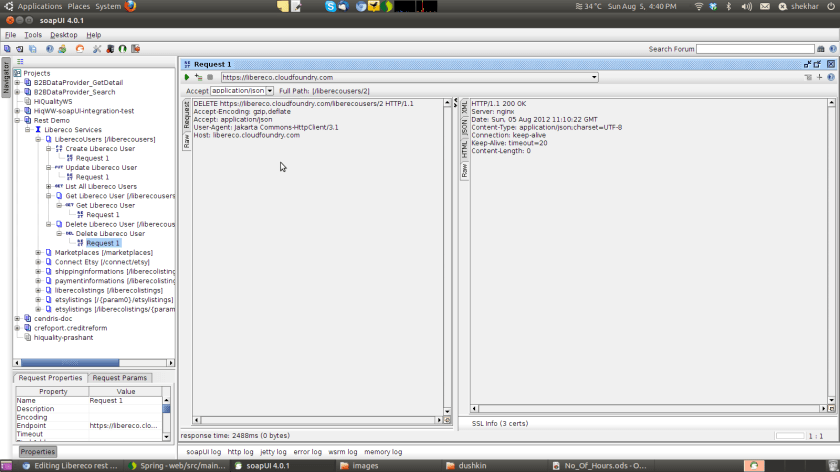Click the Preferences tools icon in toolbar
The image size is (840, 472).
tap(97, 48)
